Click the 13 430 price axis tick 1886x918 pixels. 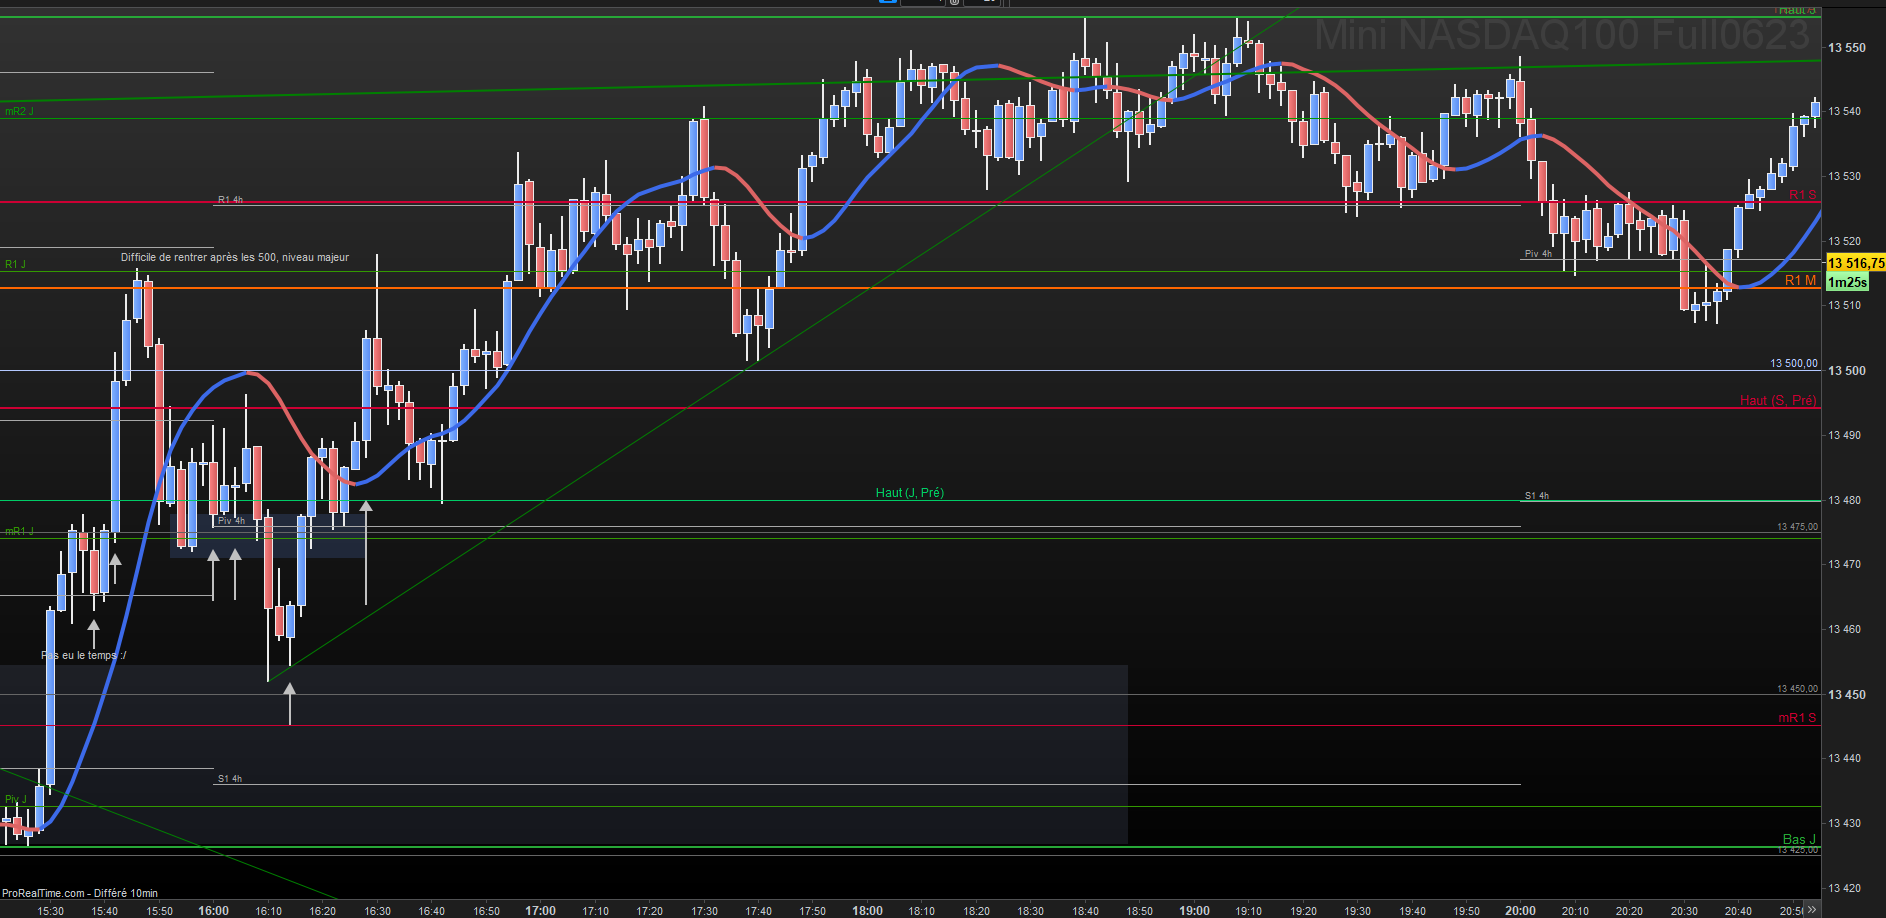1845,823
